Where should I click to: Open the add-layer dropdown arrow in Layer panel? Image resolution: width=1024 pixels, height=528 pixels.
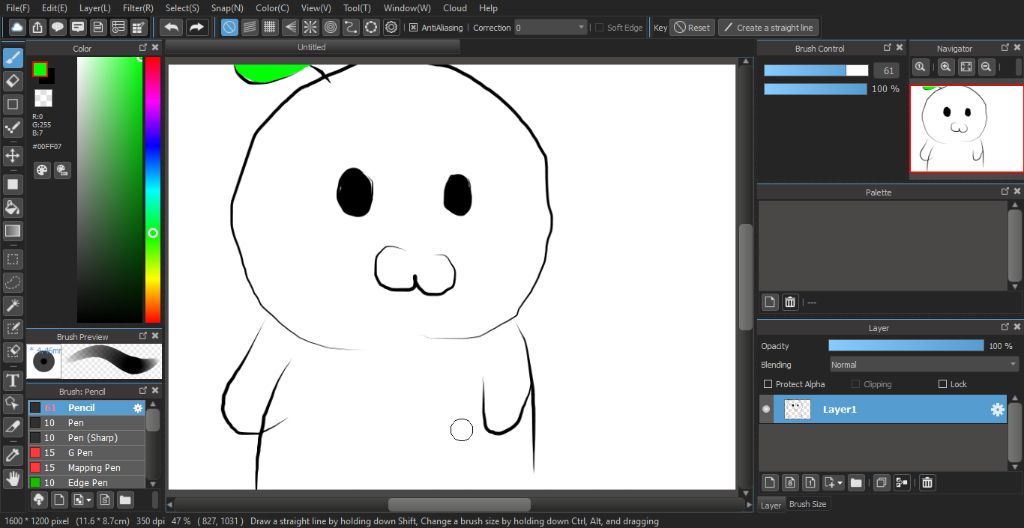840,483
